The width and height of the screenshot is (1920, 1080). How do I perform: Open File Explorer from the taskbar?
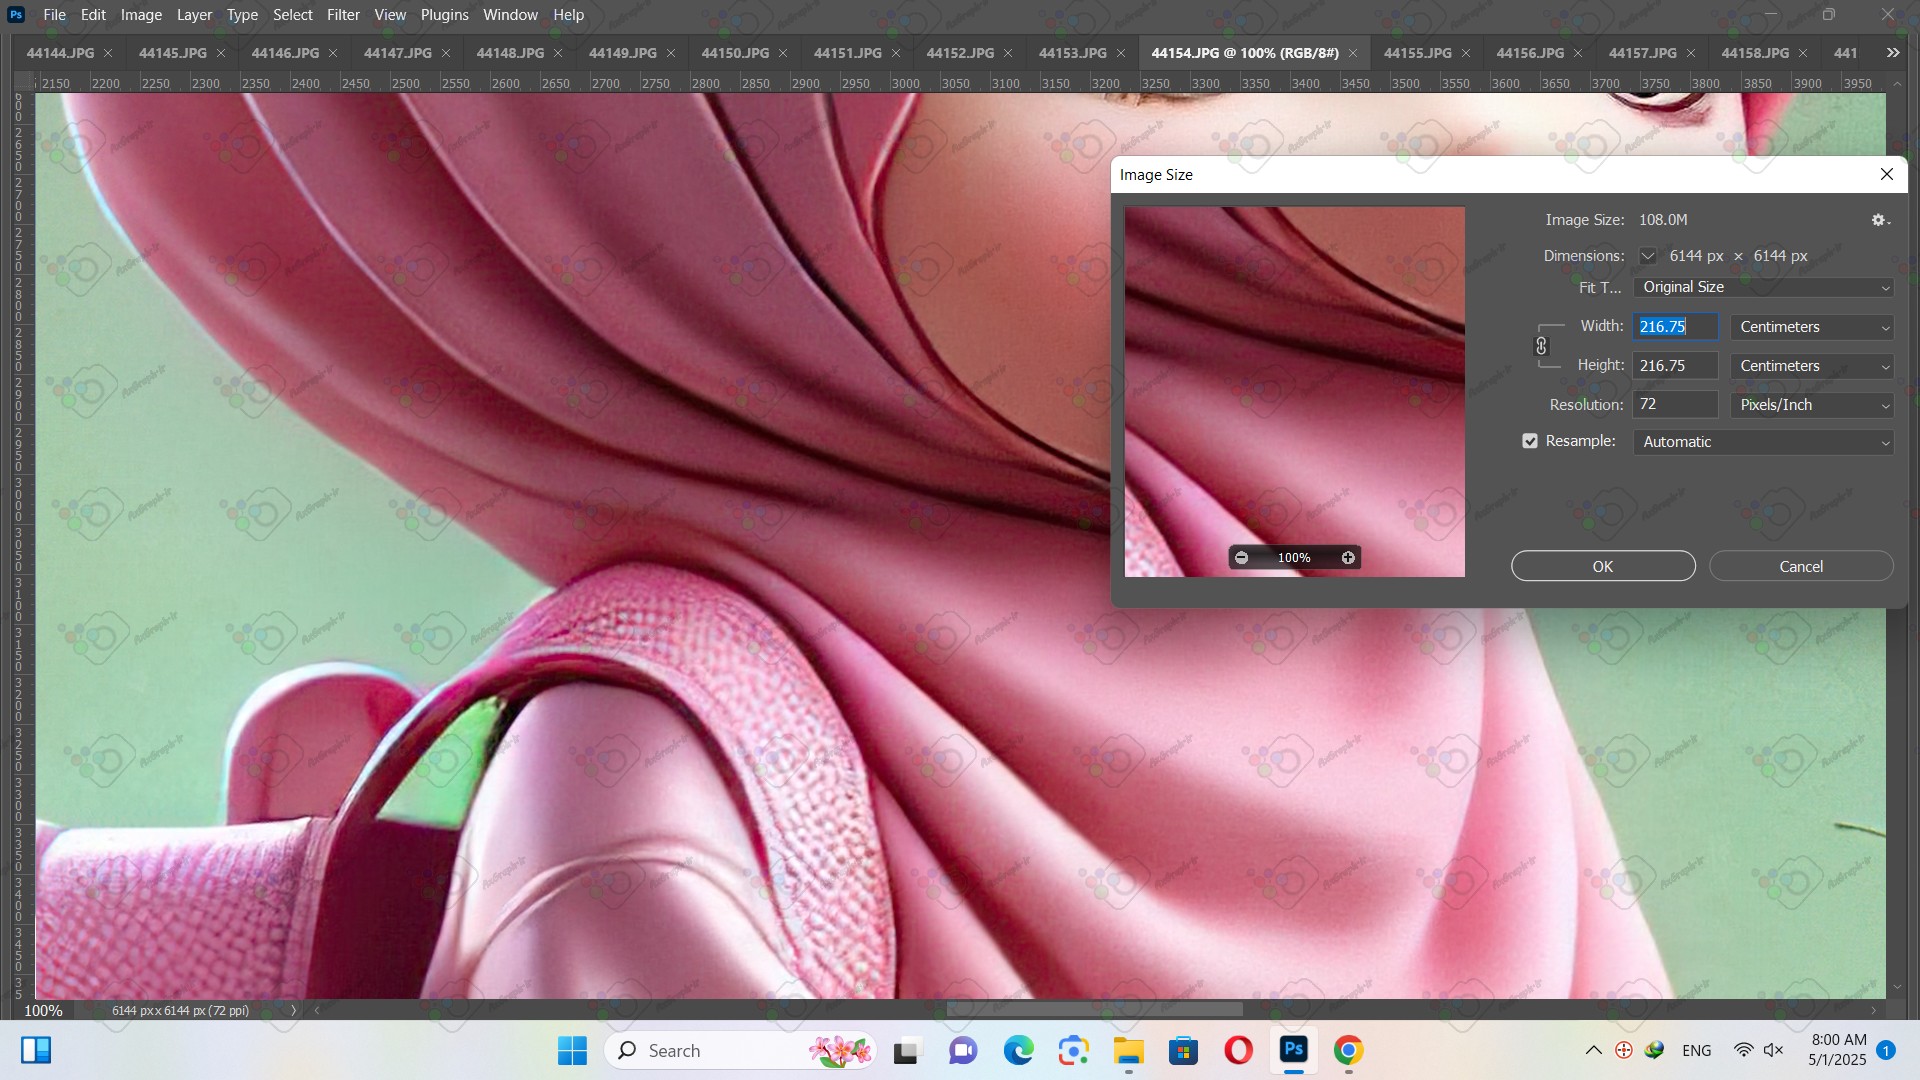pyautogui.click(x=1128, y=1050)
